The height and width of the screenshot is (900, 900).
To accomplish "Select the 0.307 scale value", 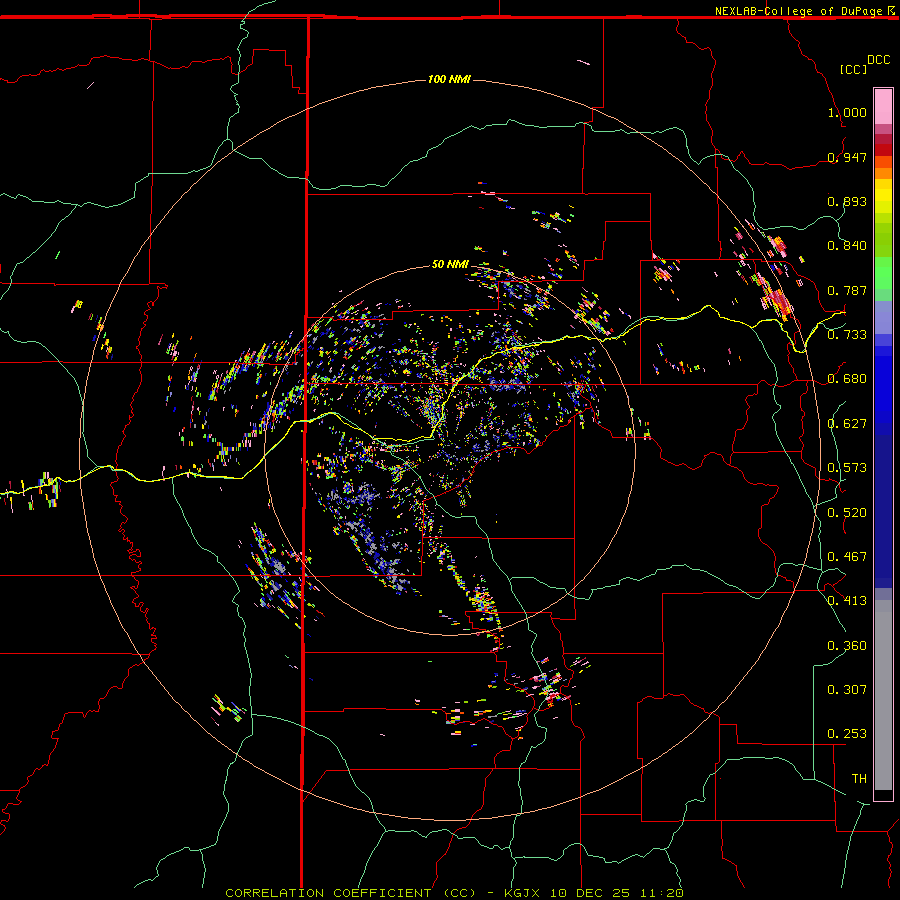I will (x=847, y=690).
